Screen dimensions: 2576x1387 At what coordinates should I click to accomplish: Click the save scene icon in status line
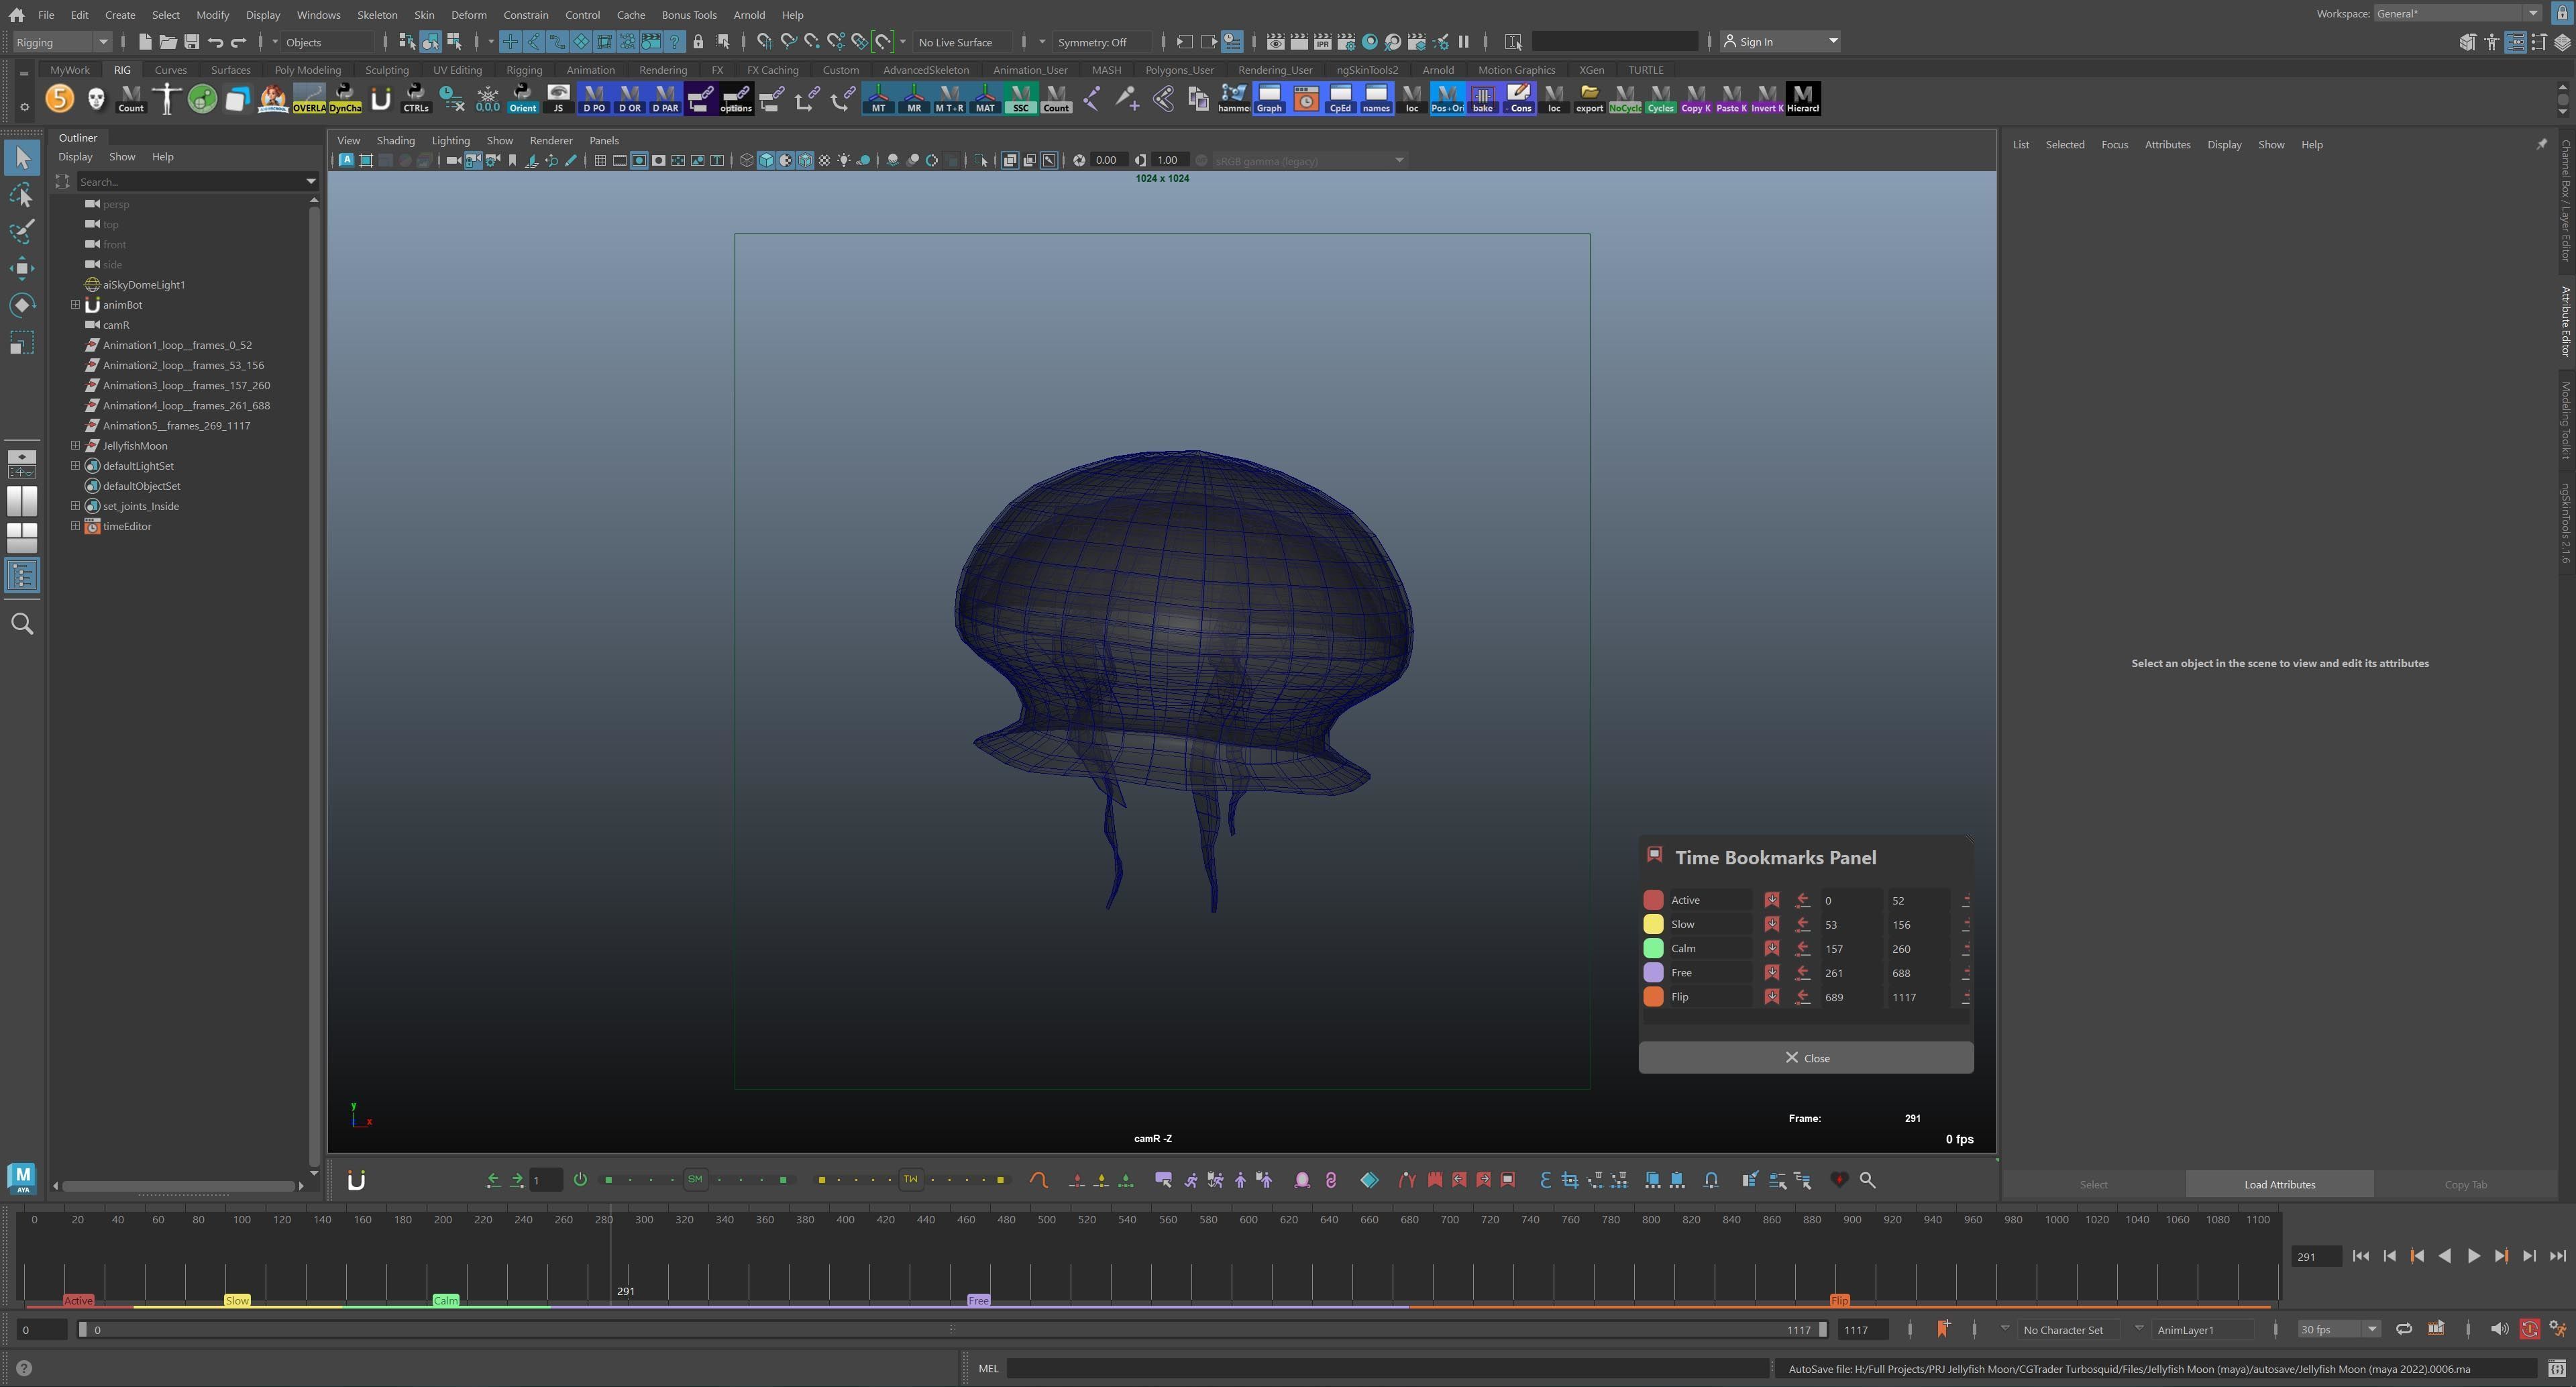click(191, 42)
